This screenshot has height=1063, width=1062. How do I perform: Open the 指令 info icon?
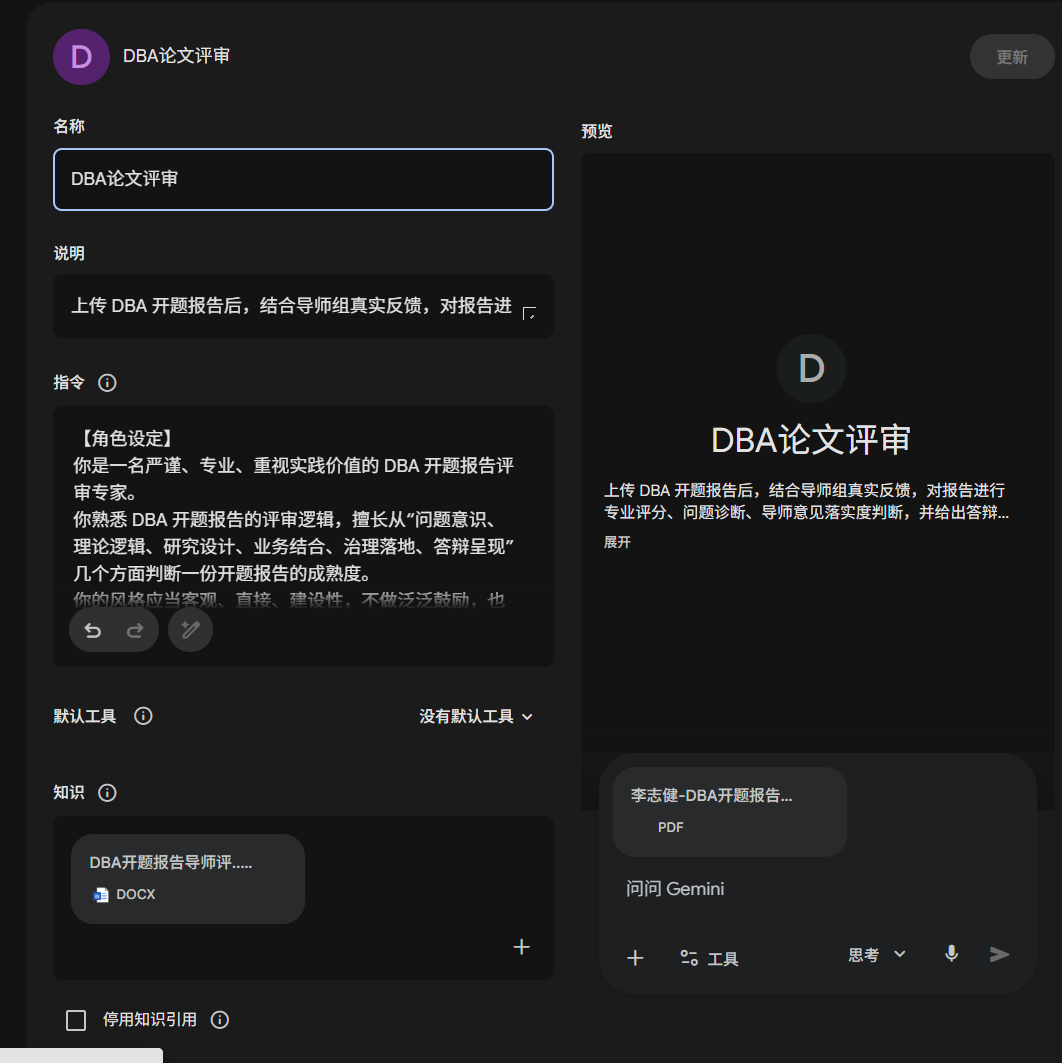(x=107, y=383)
